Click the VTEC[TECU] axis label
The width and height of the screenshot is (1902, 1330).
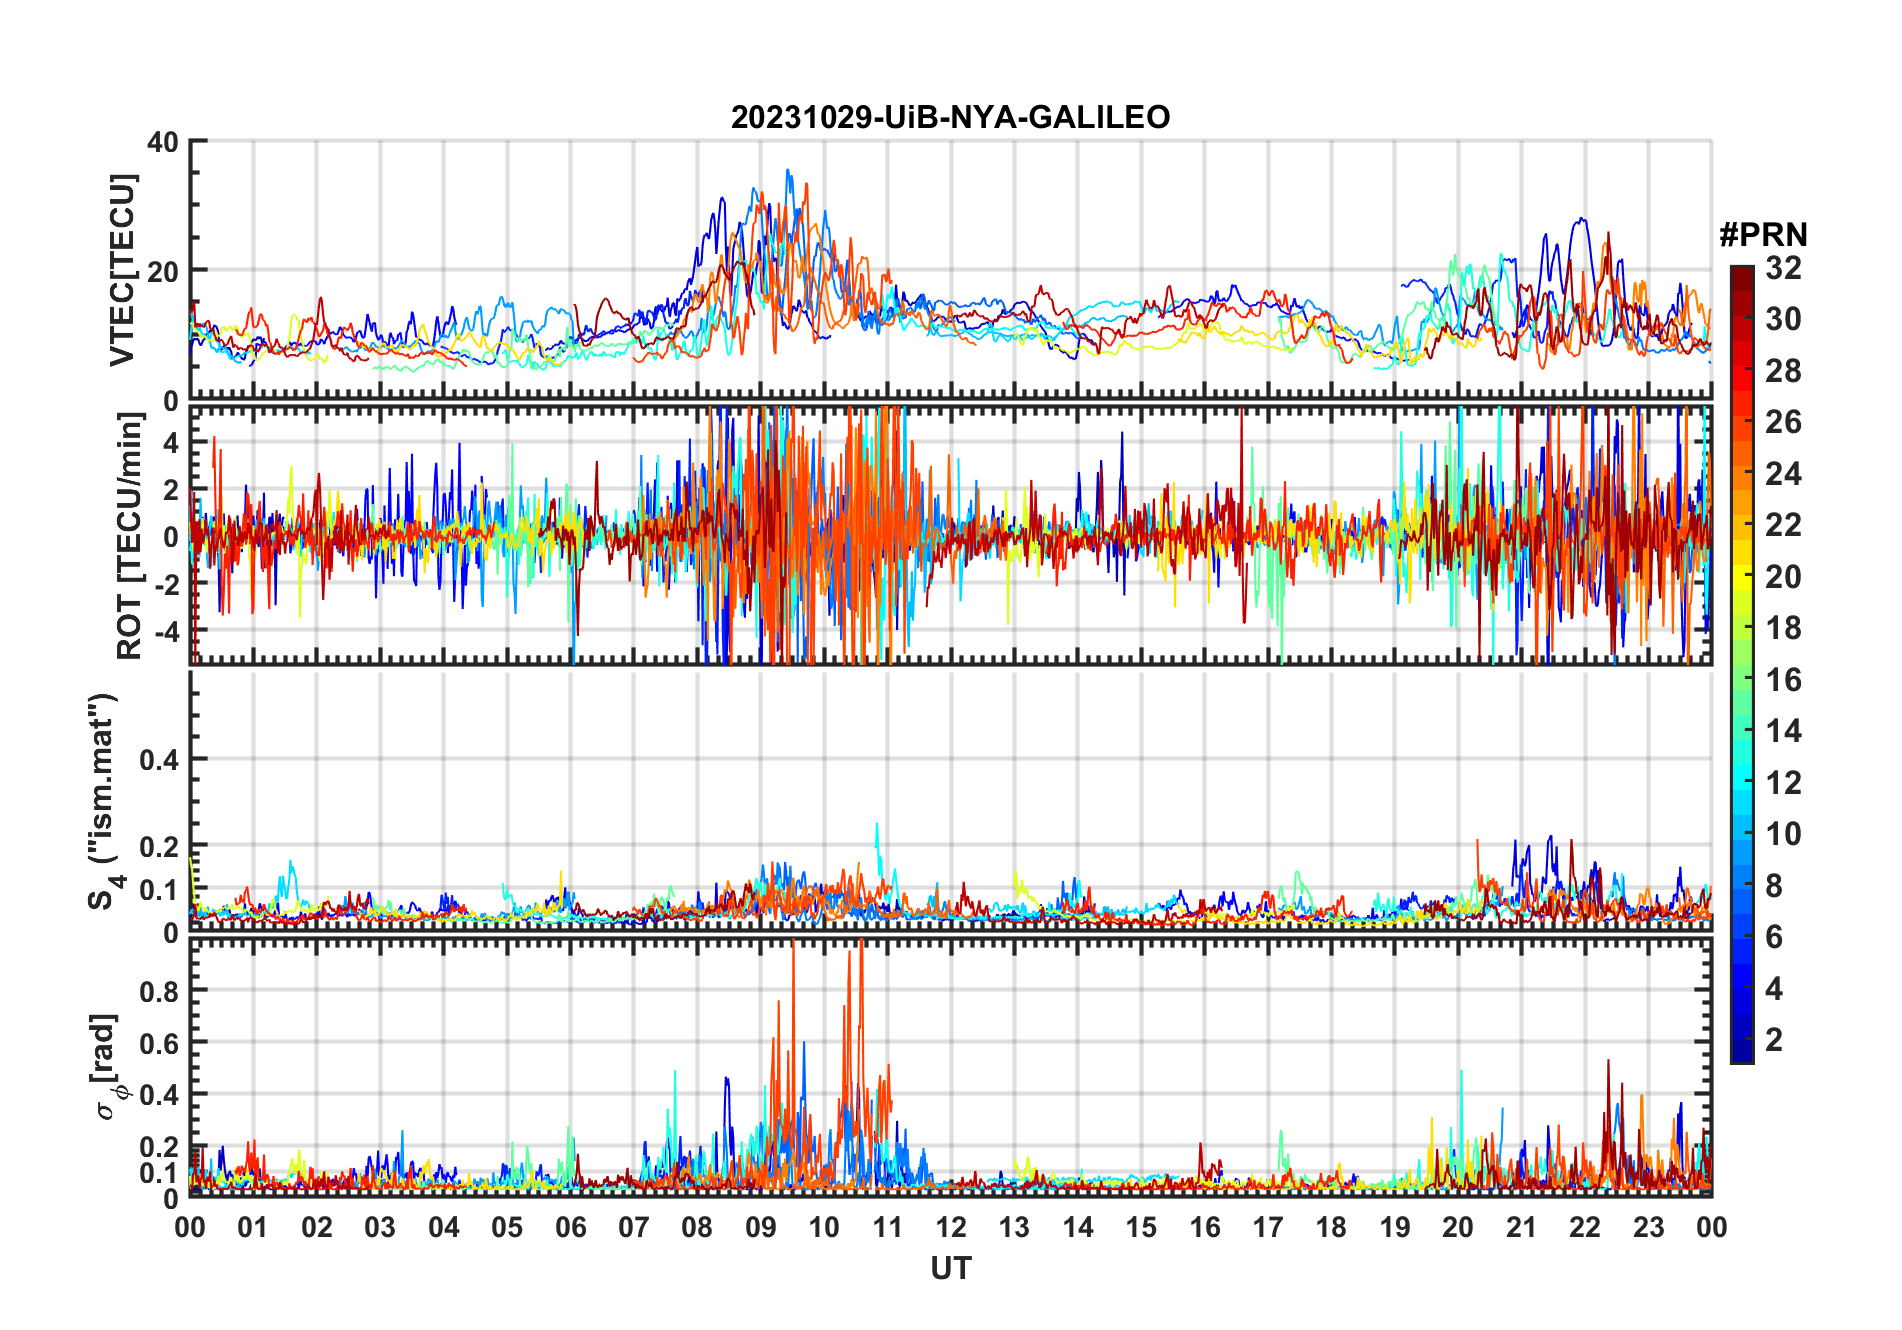pyautogui.click(x=121, y=270)
